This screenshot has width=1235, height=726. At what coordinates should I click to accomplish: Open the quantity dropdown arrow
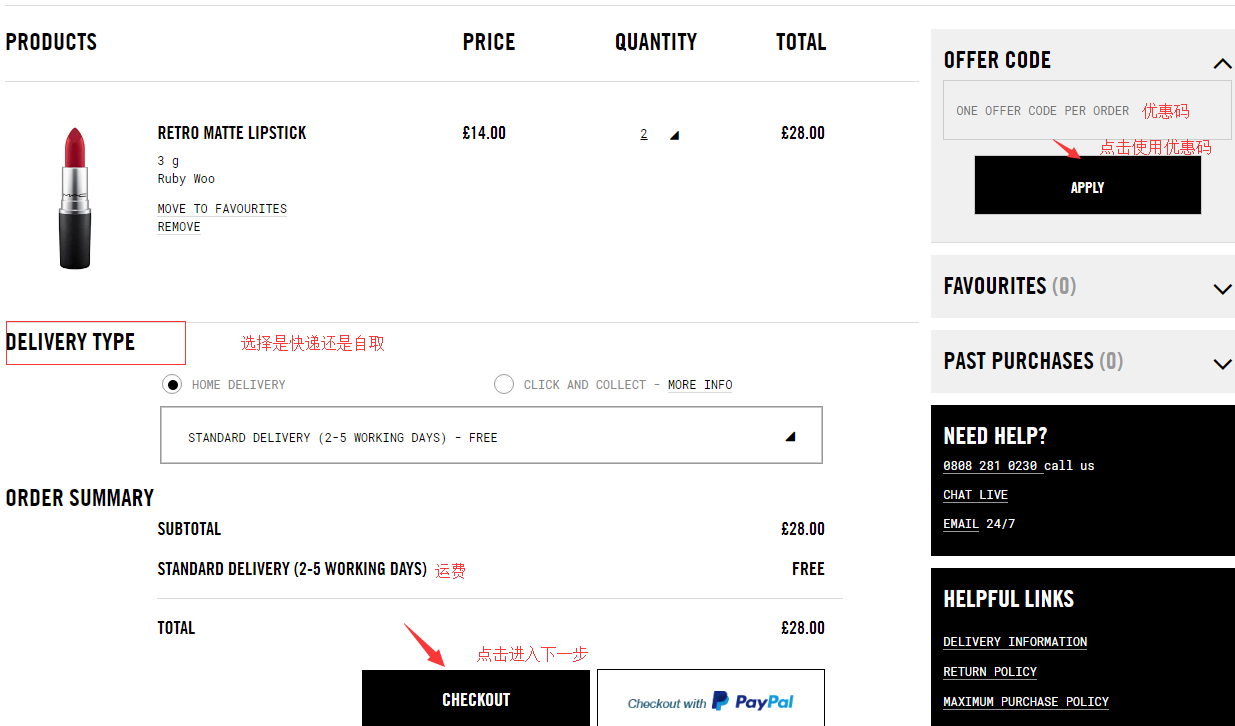(674, 135)
